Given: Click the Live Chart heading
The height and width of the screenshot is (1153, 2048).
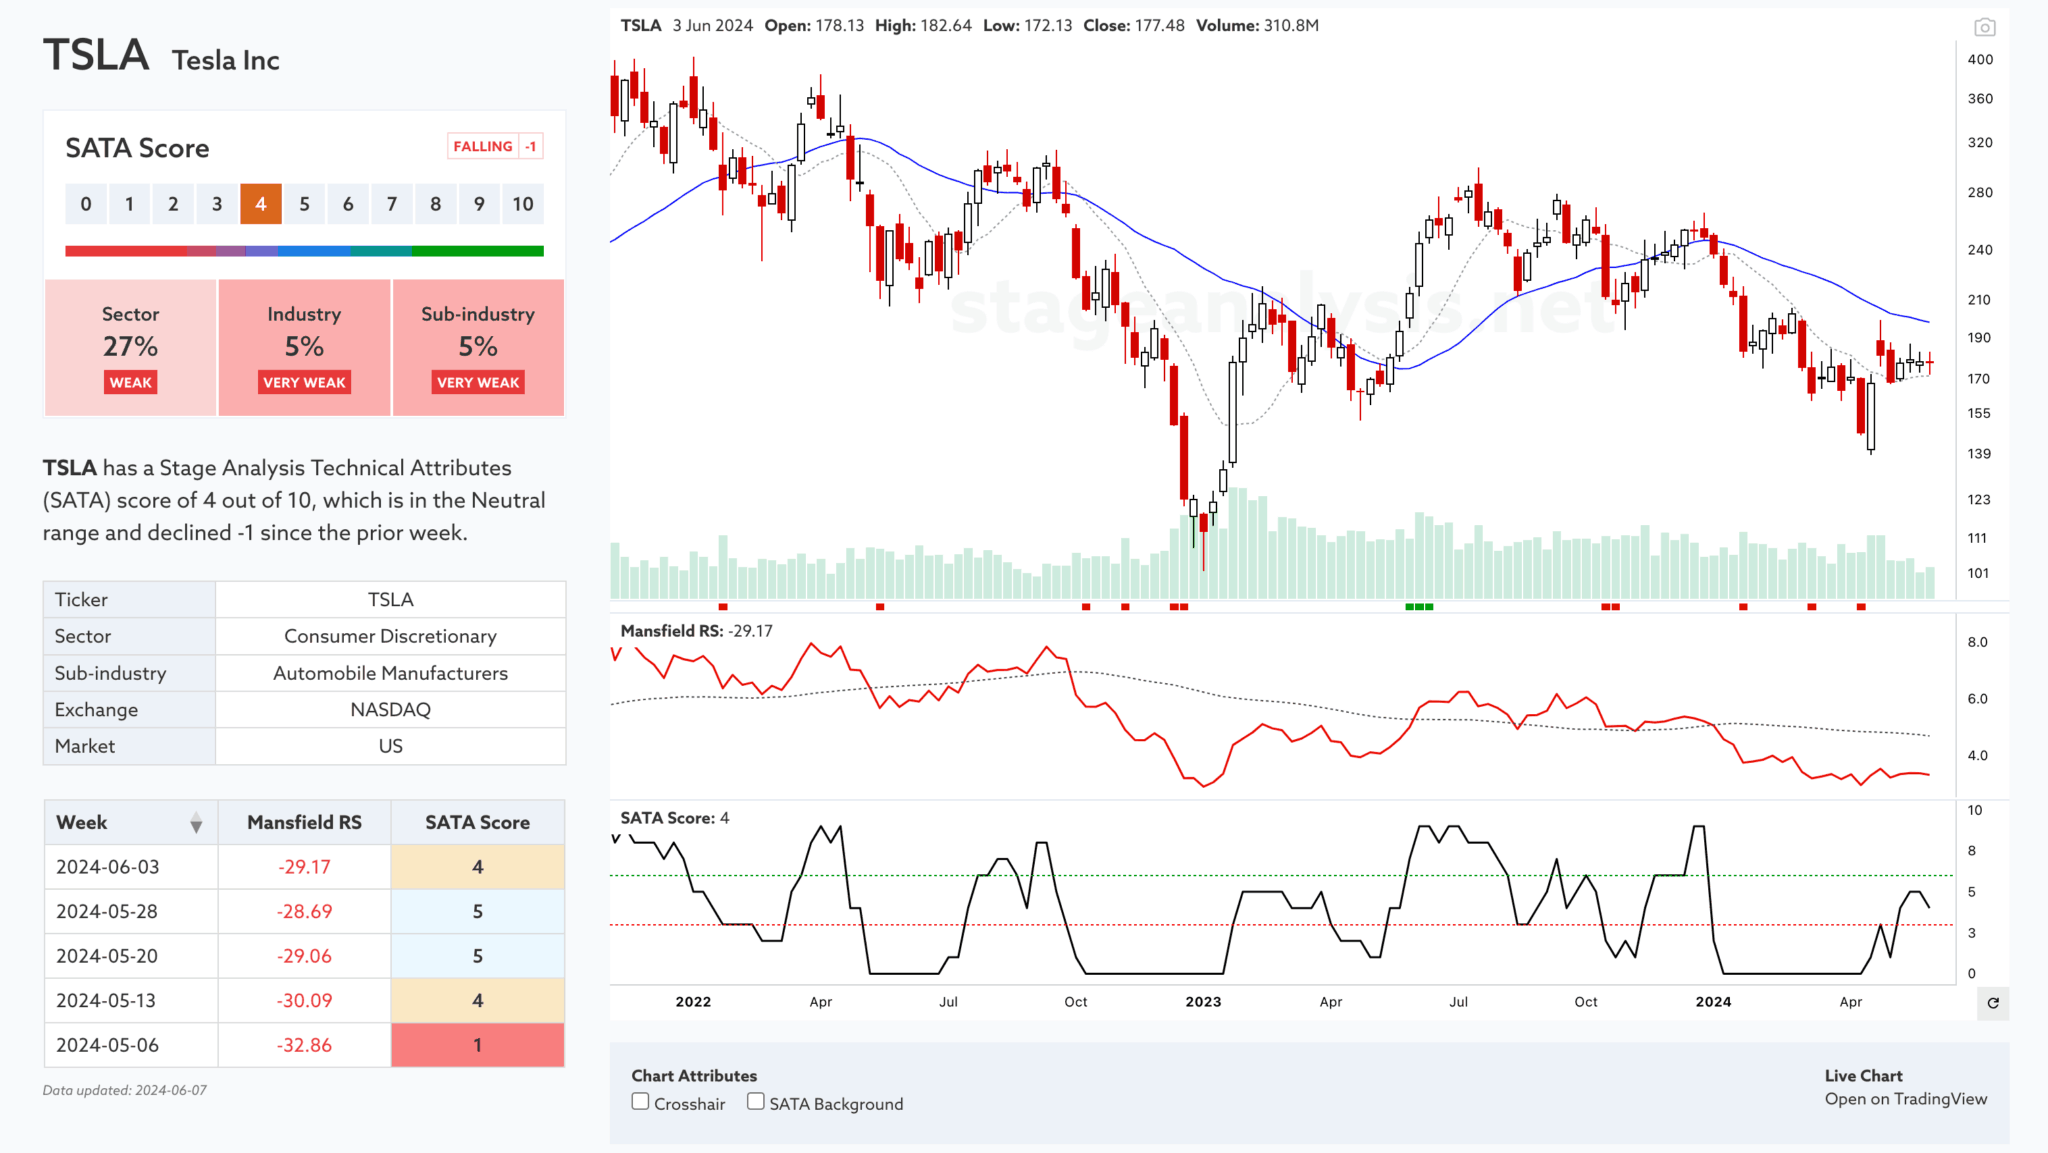Looking at the screenshot, I should 1863,1076.
